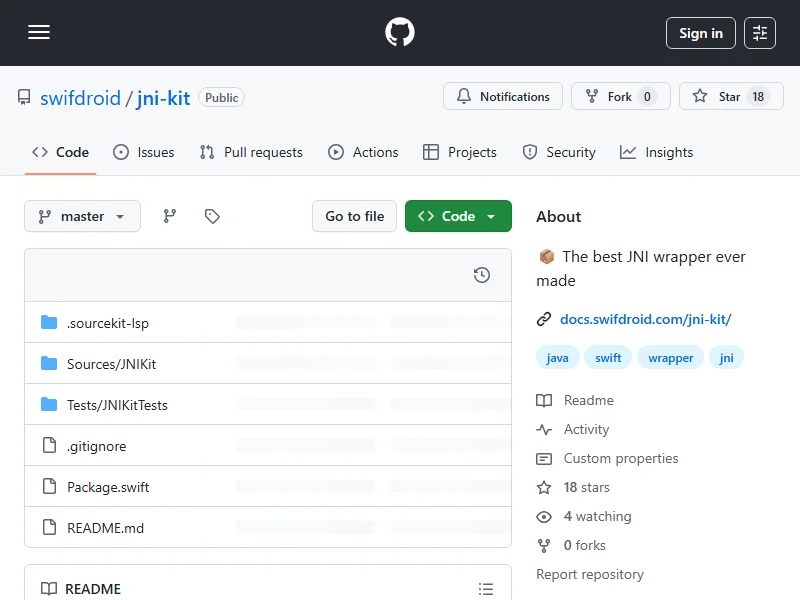Image resolution: width=800 pixels, height=600 pixels.
Task: Expand the master branch dropdown
Action: (82, 216)
